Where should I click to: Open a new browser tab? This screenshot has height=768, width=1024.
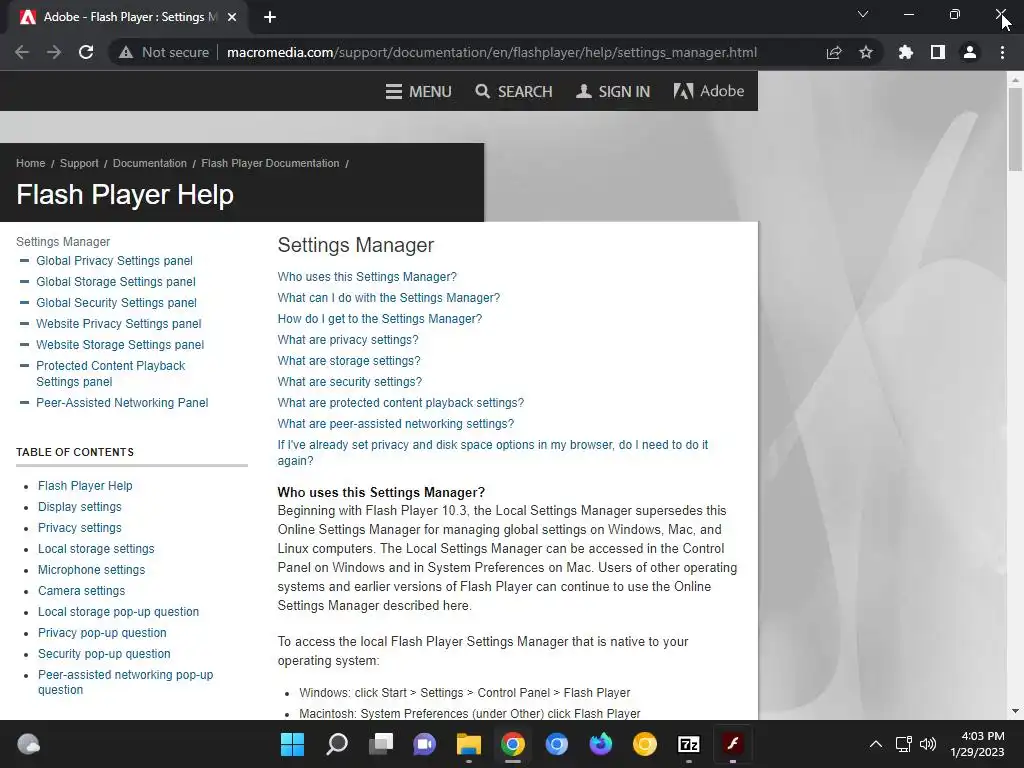(x=270, y=17)
